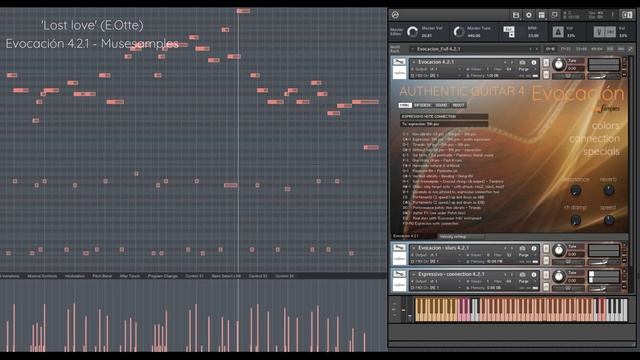The width and height of the screenshot is (640, 360).
Task: Toggle the mute button of Expressivo - connection 4.2.1
Action: [546, 287]
